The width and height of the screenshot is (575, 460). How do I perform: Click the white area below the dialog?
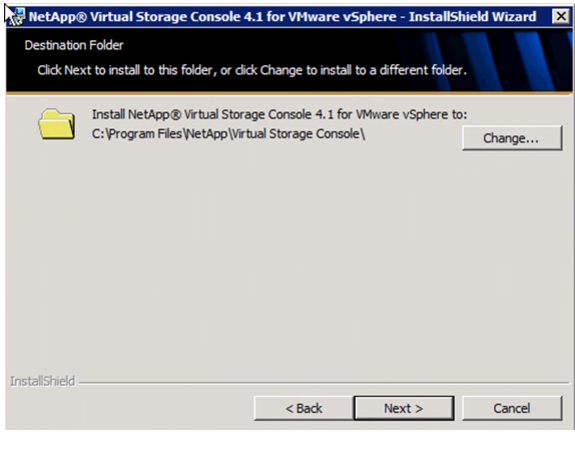click(x=288, y=445)
